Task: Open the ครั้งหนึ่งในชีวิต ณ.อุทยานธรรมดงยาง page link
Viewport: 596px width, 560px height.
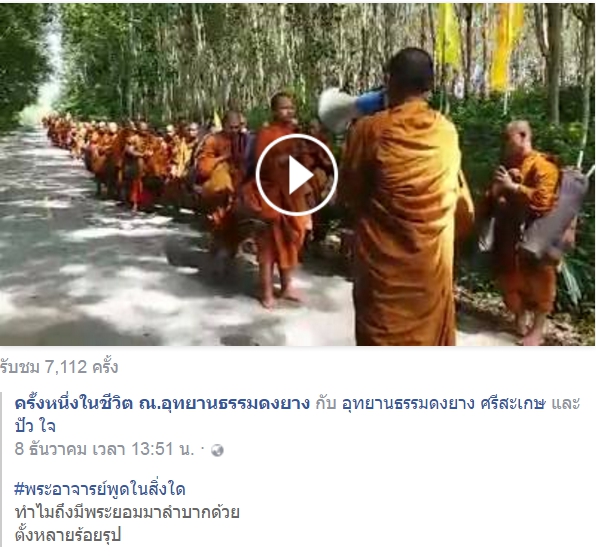Action: 162,403
